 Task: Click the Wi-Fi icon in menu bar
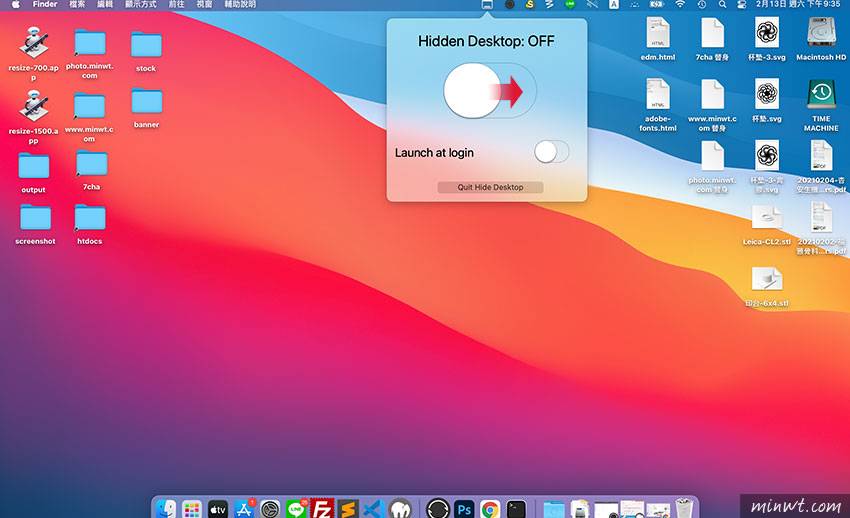pyautogui.click(x=680, y=4)
